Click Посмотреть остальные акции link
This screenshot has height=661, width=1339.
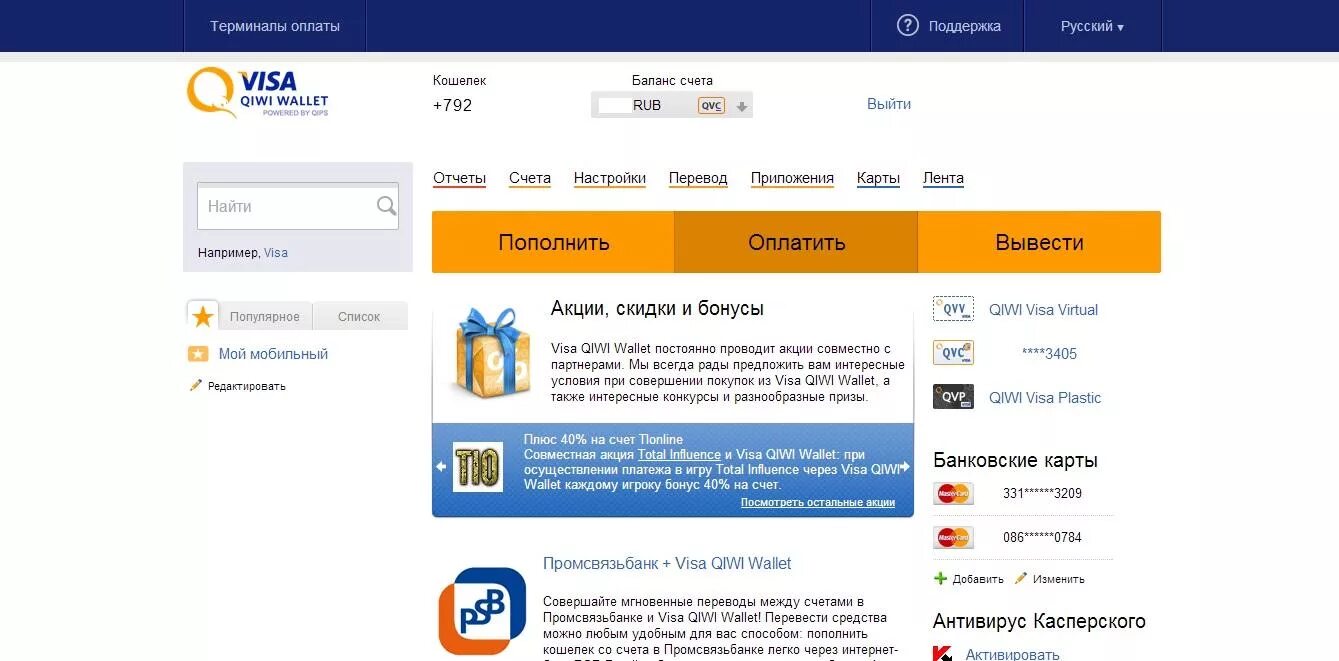click(818, 502)
